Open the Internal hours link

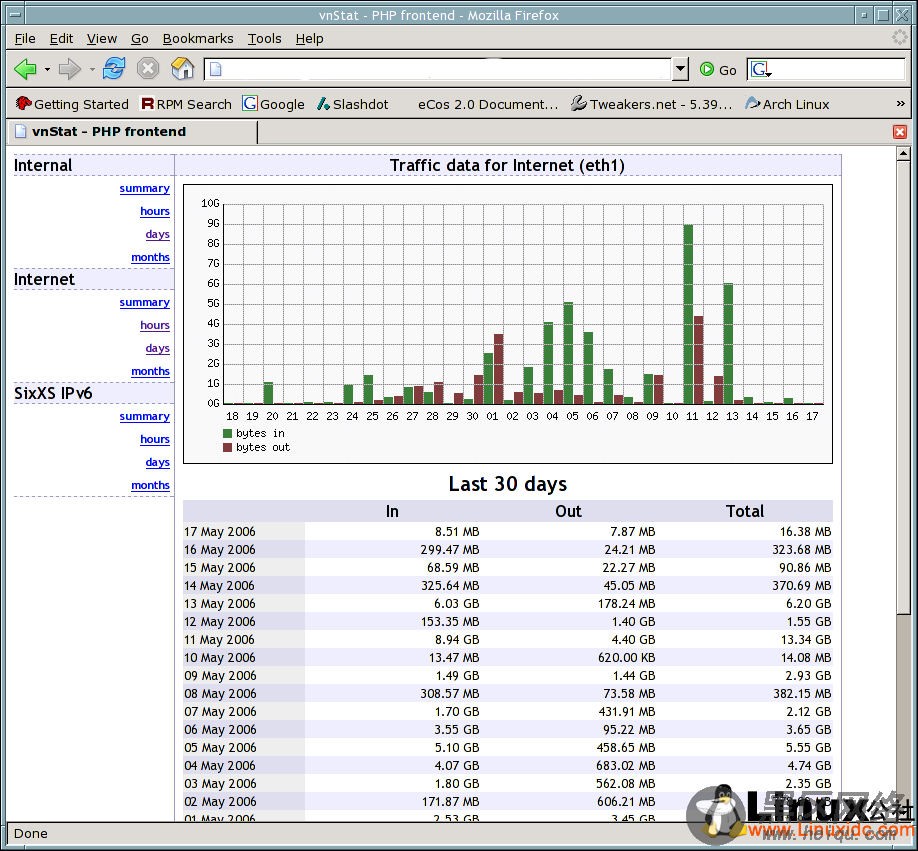(x=155, y=211)
